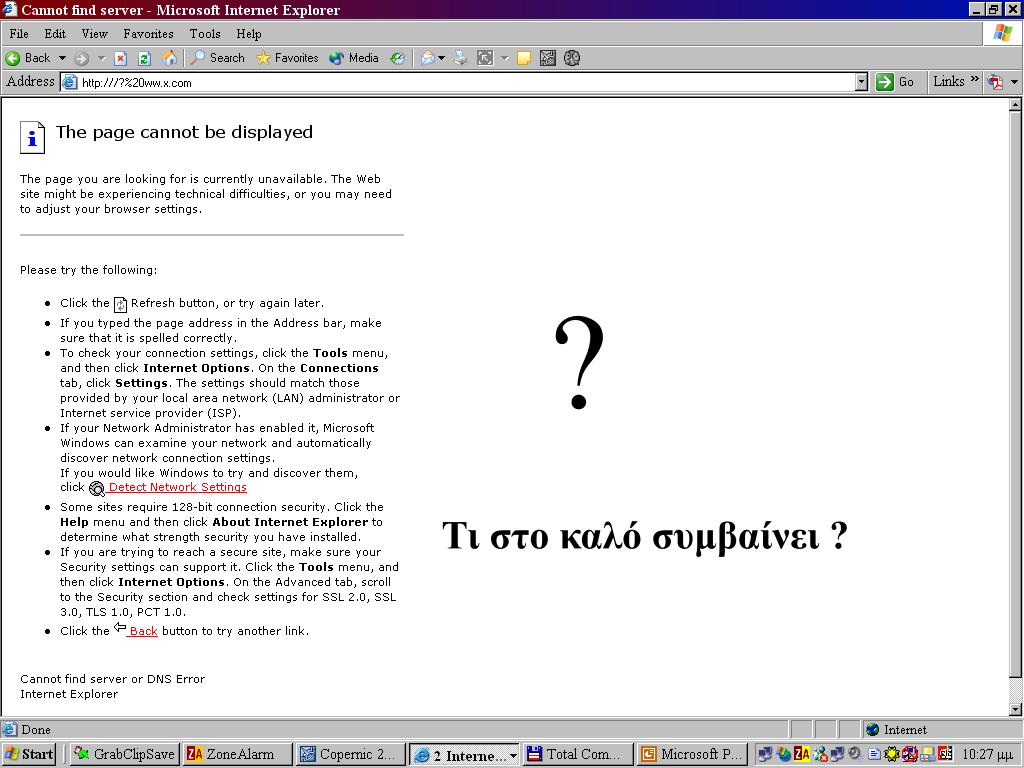Open the Tools menu

205,34
